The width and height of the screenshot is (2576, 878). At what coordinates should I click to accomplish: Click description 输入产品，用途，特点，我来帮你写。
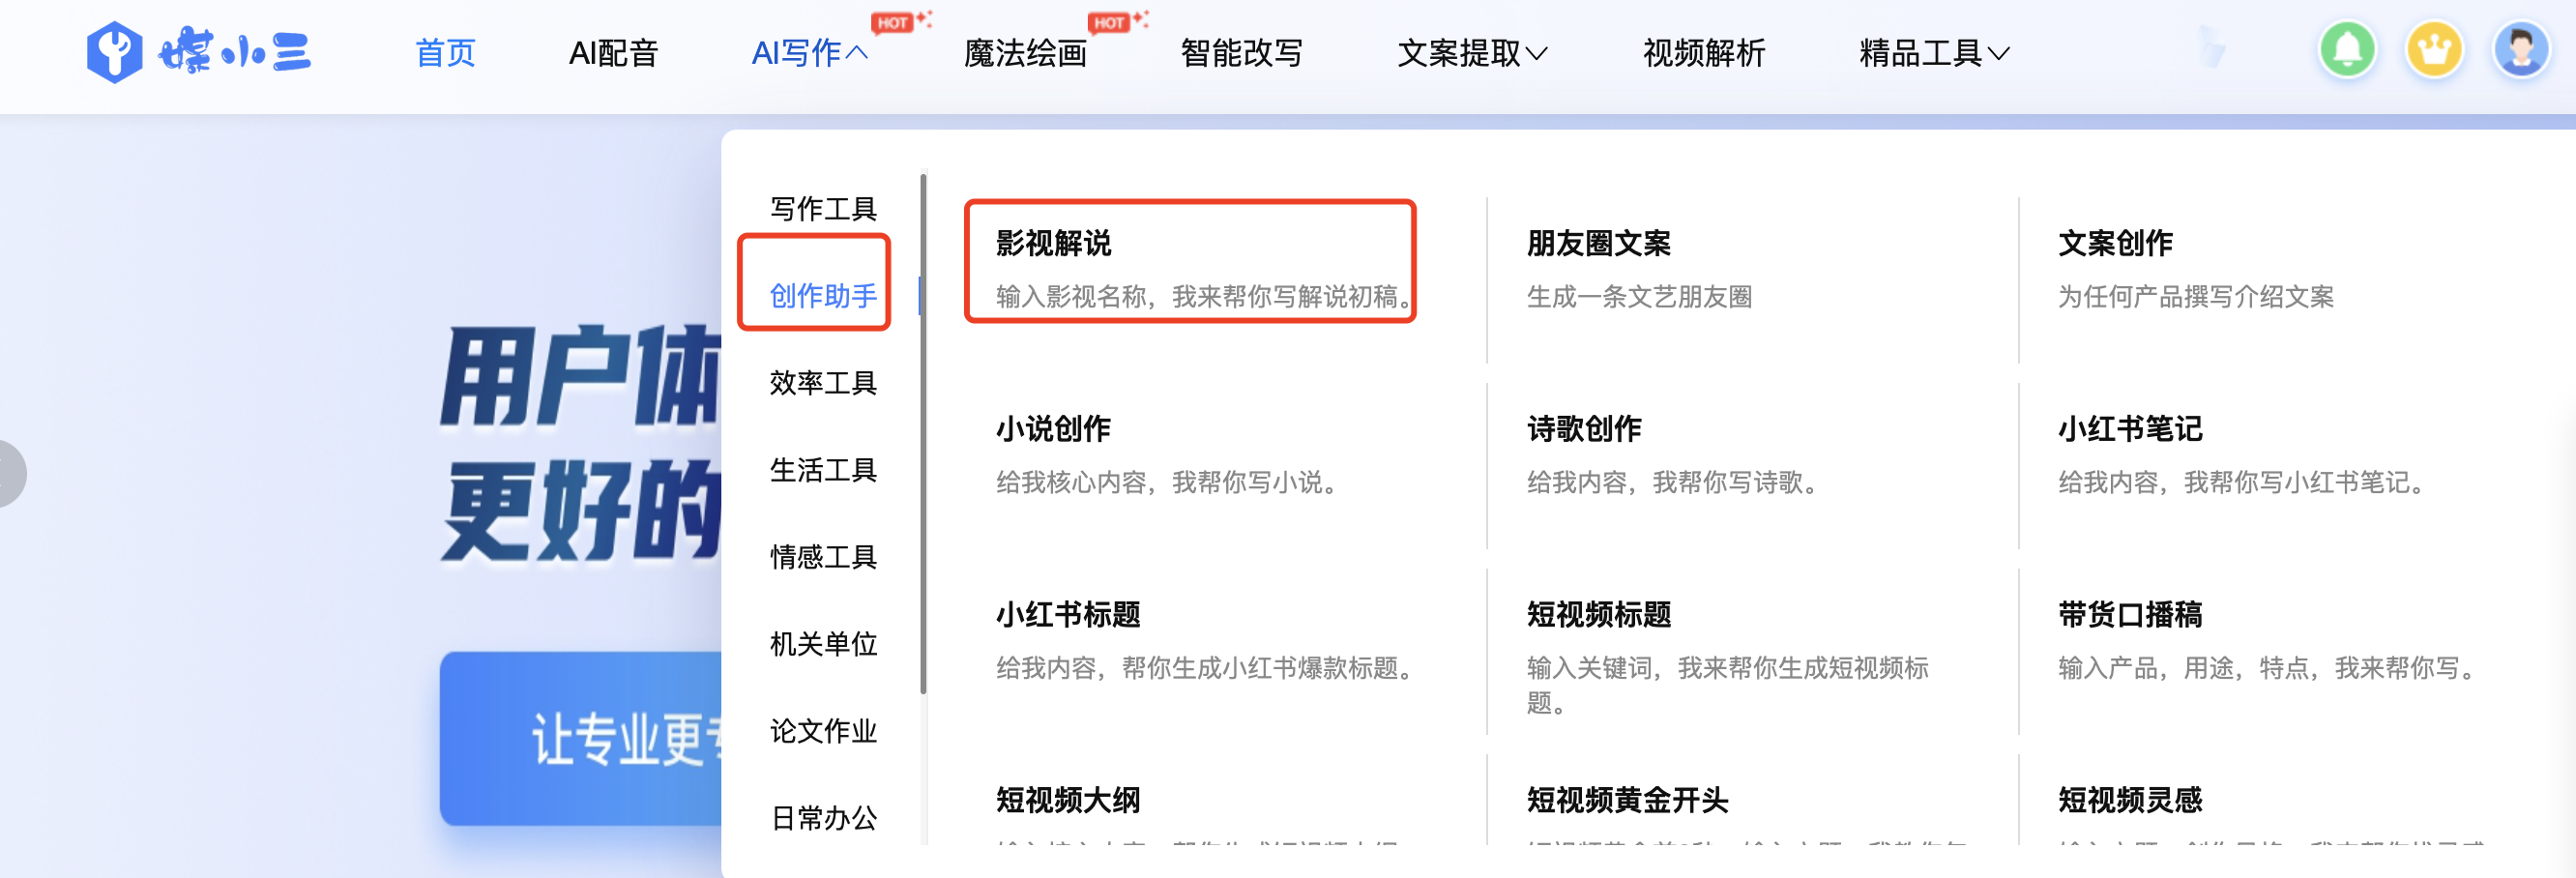pyautogui.click(x=2267, y=668)
